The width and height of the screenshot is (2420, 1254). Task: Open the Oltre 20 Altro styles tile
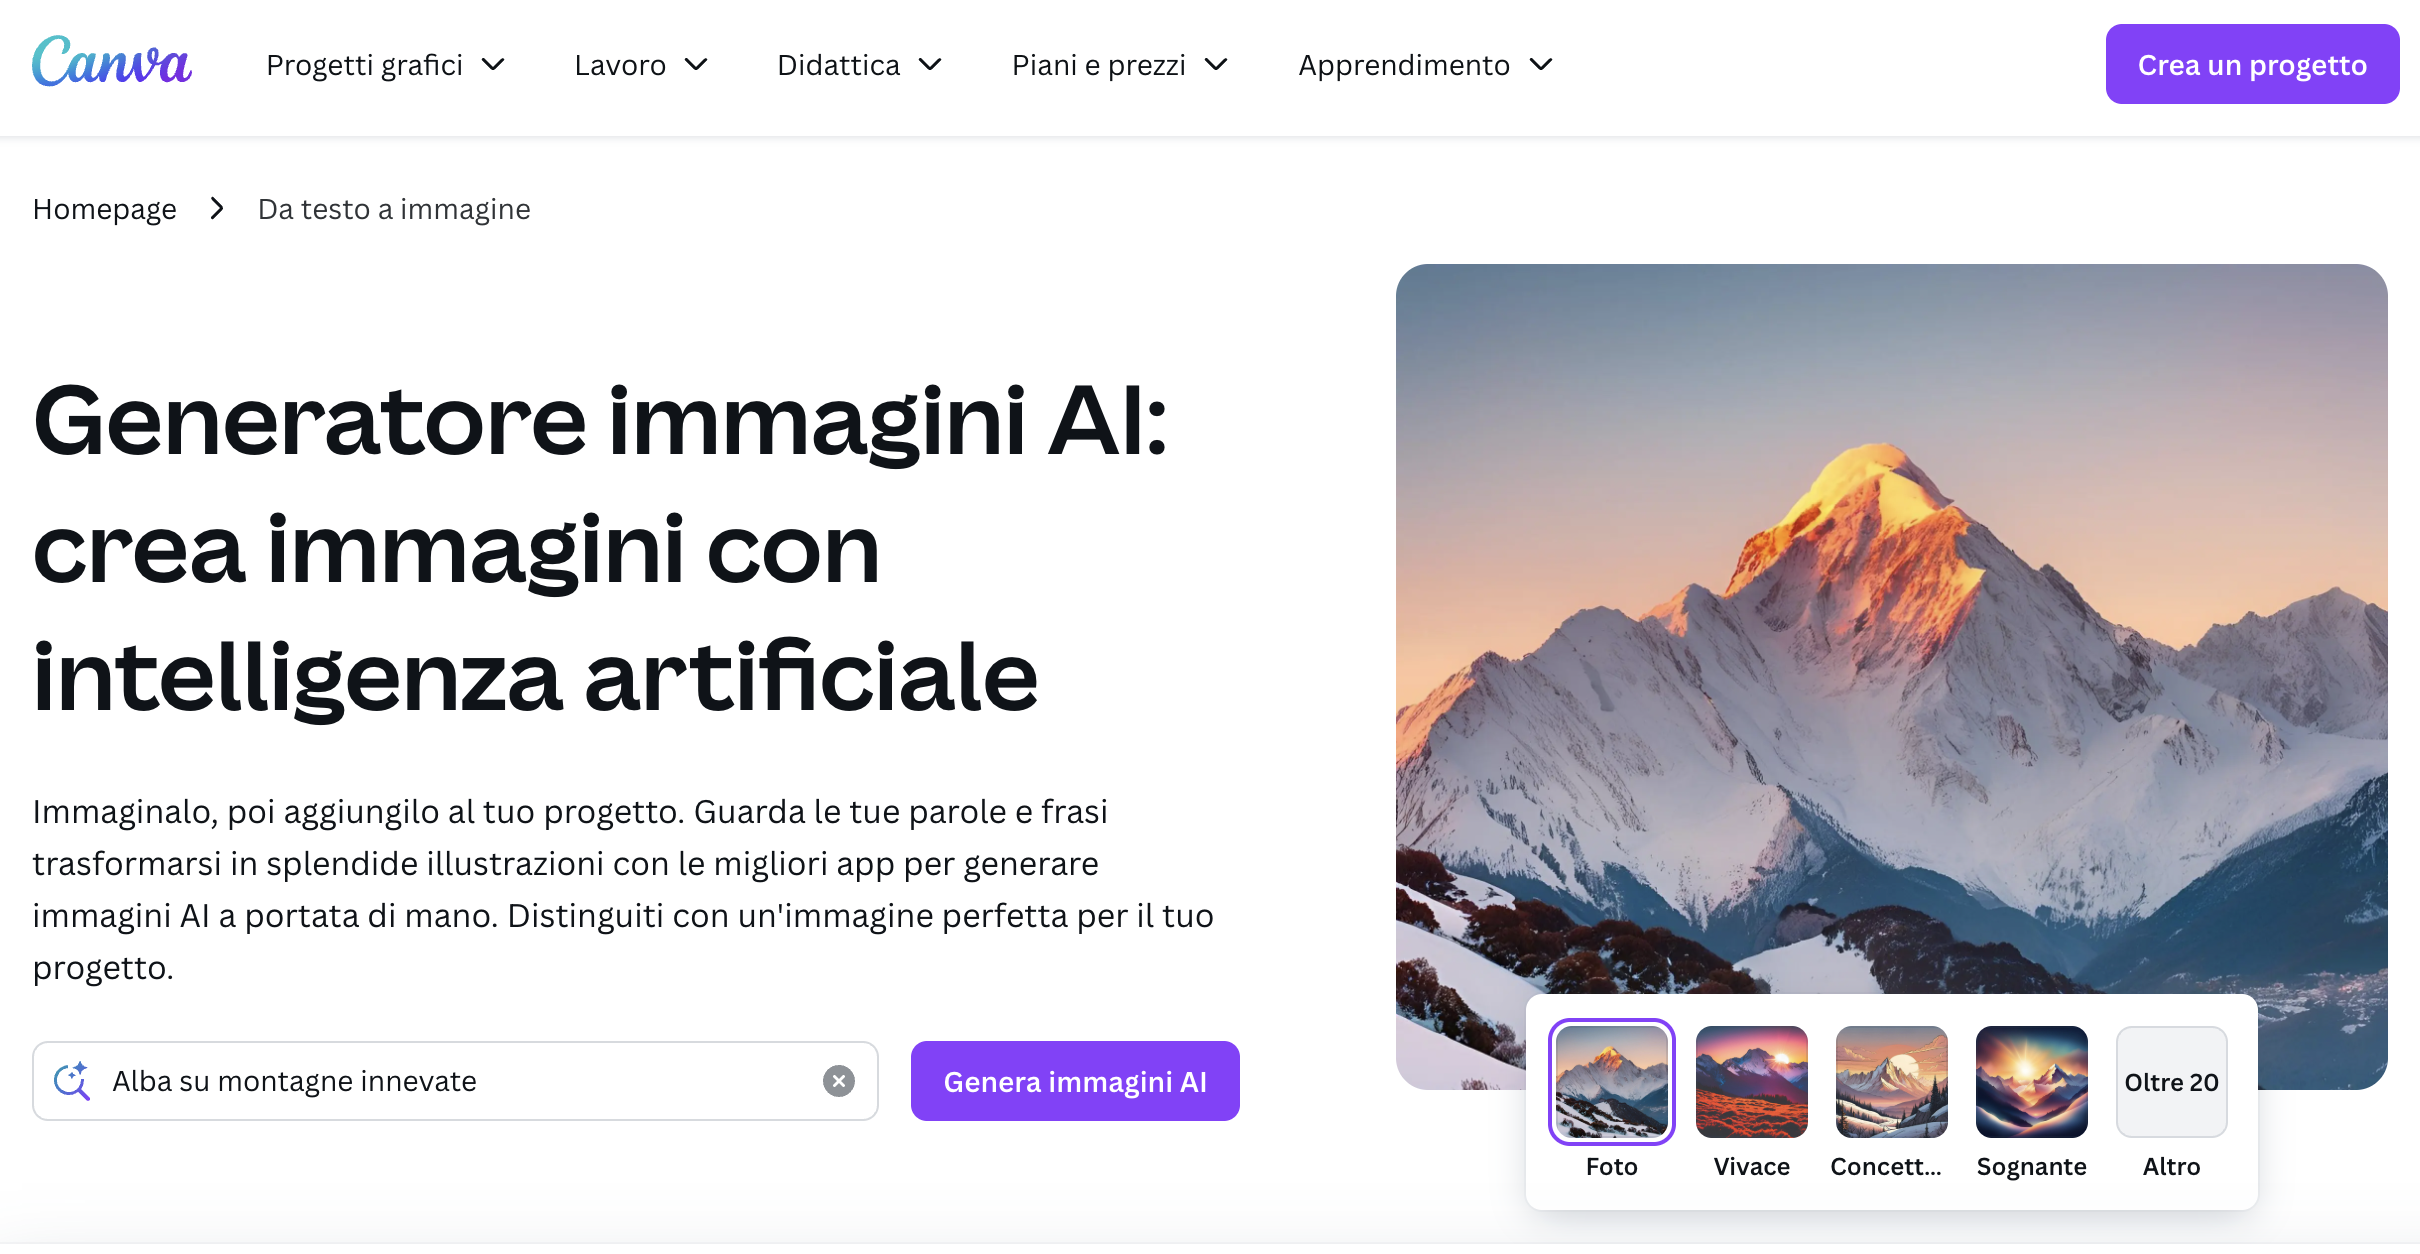pos(2171,1082)
